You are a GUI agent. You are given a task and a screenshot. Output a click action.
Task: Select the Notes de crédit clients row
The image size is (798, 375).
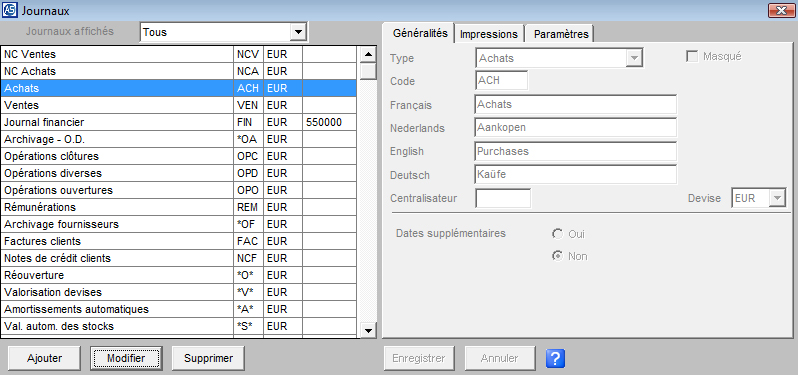179,258
